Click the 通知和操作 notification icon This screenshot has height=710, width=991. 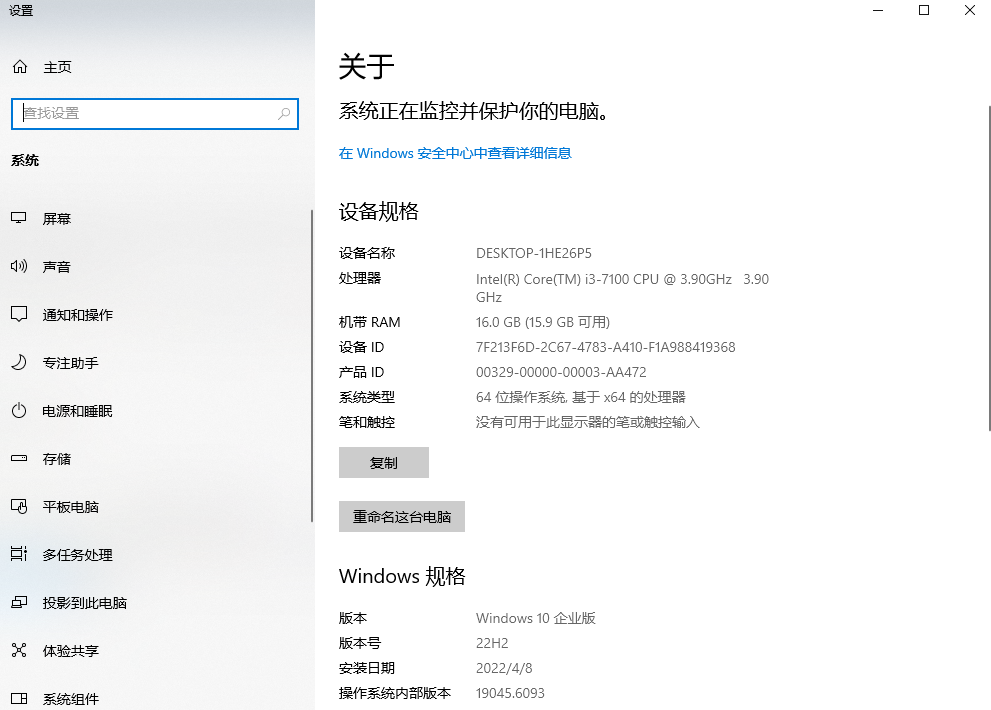click(19, 314)
